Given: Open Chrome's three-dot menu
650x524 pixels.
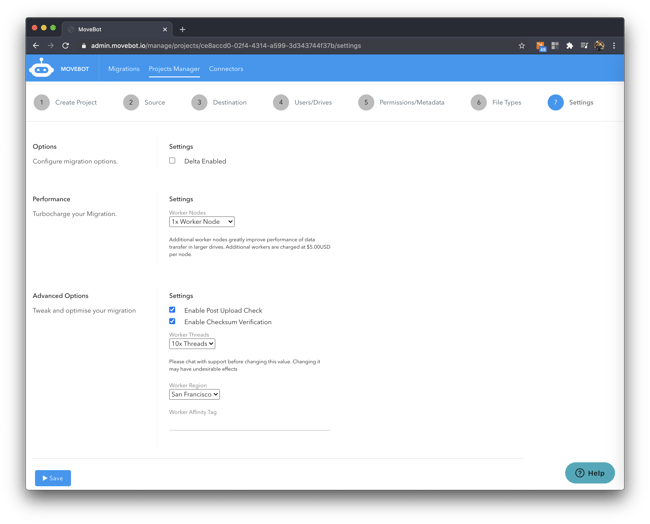Looking at the screenshot, I should (613, 46).
